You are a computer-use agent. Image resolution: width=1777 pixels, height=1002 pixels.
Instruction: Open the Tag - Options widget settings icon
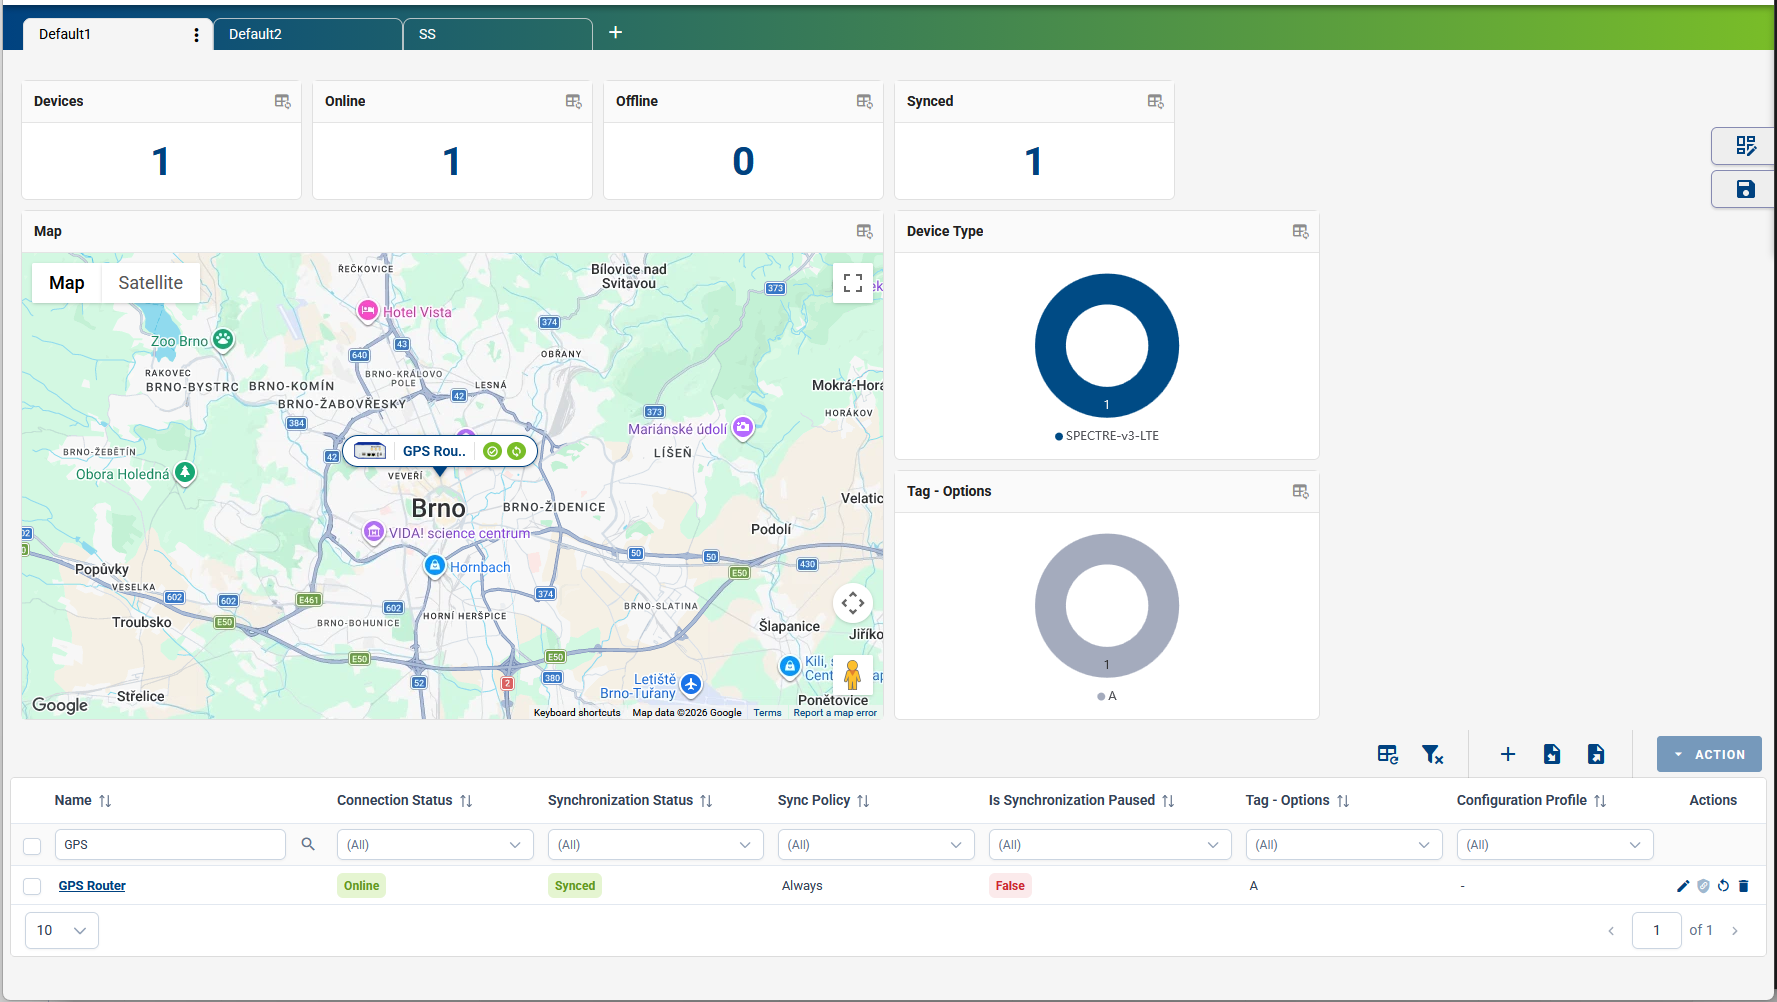1301,491
